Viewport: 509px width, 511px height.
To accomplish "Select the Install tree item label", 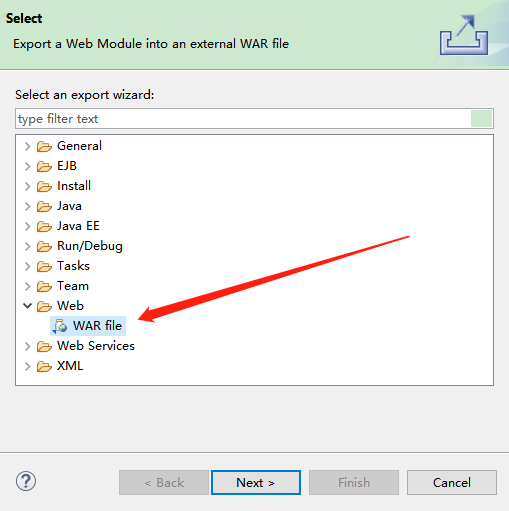I will tap(74, 186).
